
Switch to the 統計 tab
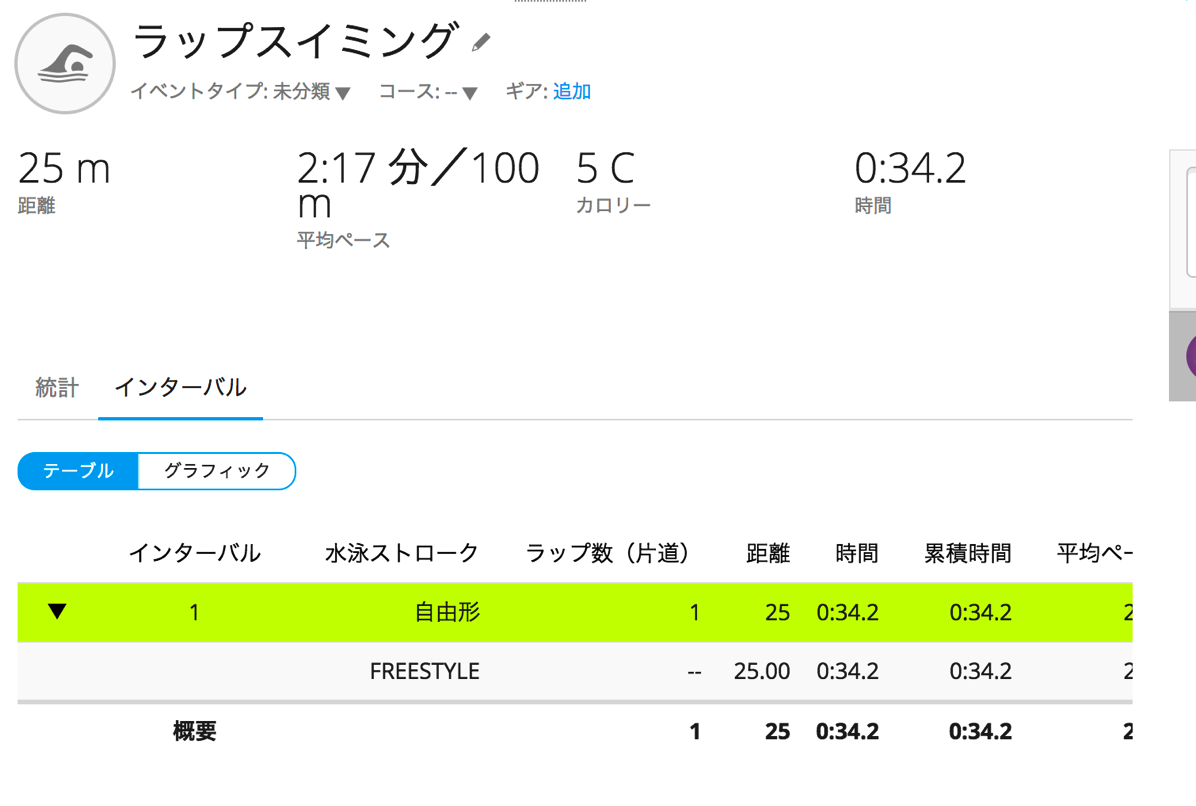coord(57,387)
